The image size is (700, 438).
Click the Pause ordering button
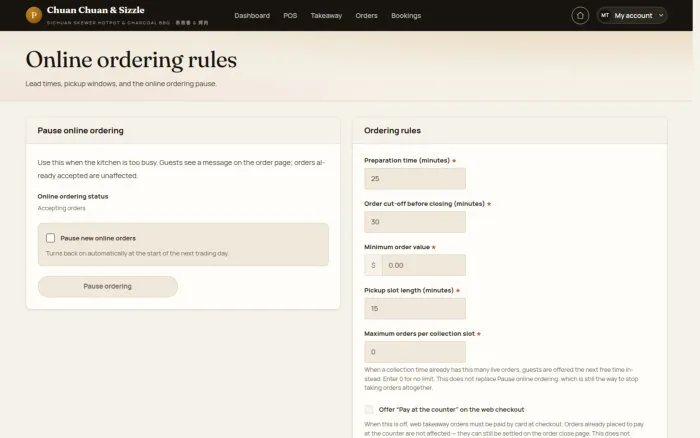tap(108, 286)
